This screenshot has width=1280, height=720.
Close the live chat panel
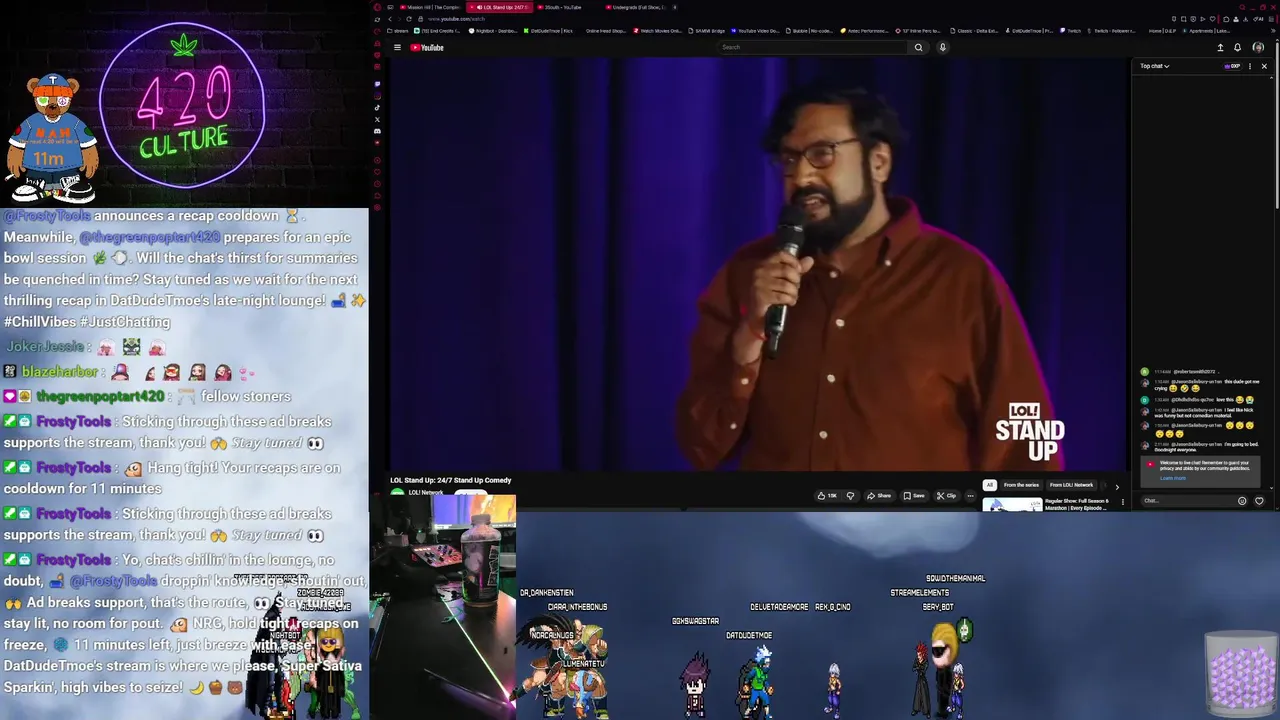point(1264,66)
